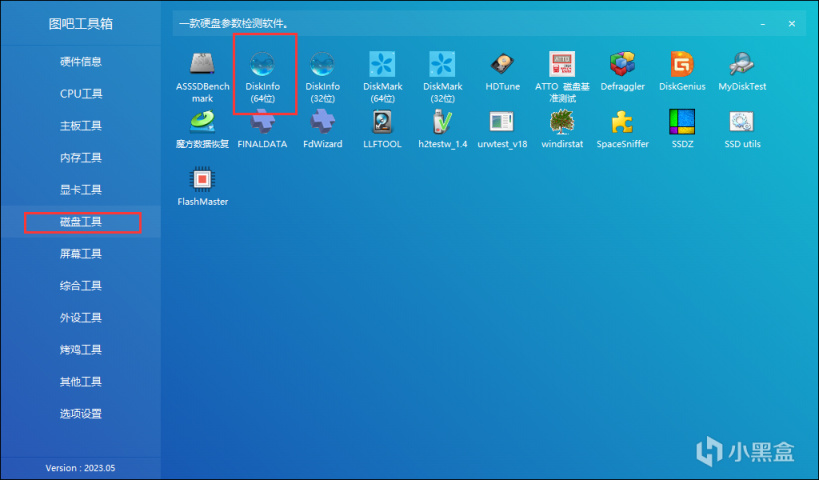Launch SSD utils
Image resolution: width=819 pixels, height=480 pixels.
pyautogui.click(x=742, y=129)
